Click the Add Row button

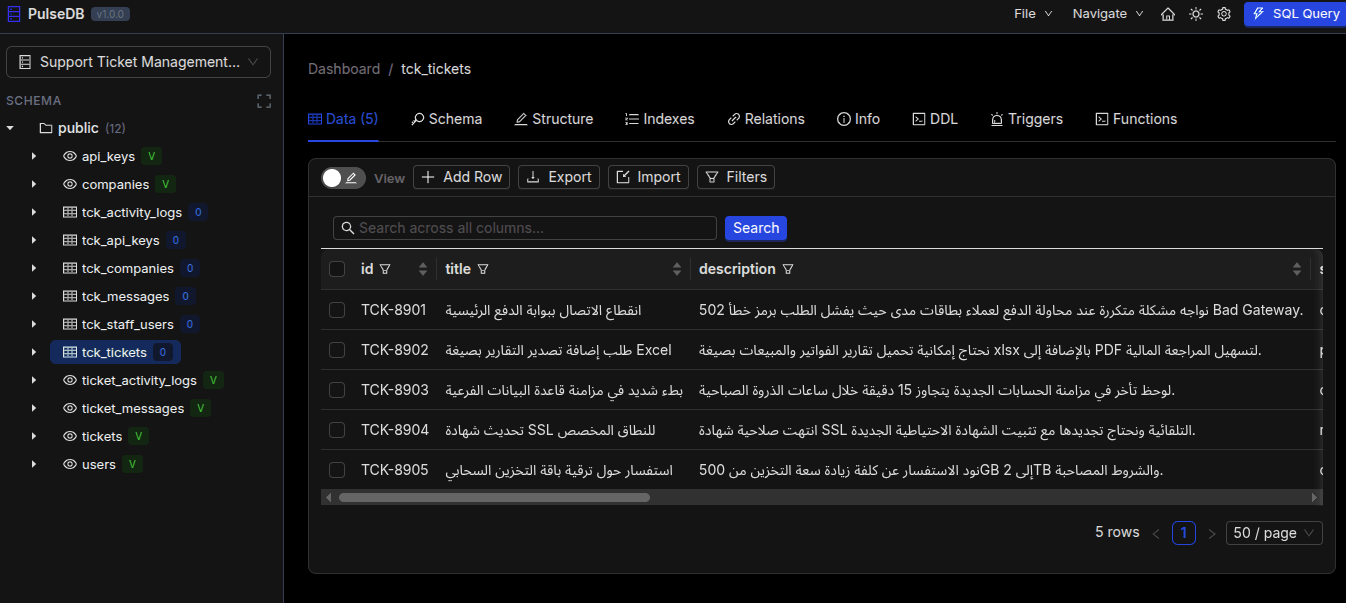(x=461, y=177)
